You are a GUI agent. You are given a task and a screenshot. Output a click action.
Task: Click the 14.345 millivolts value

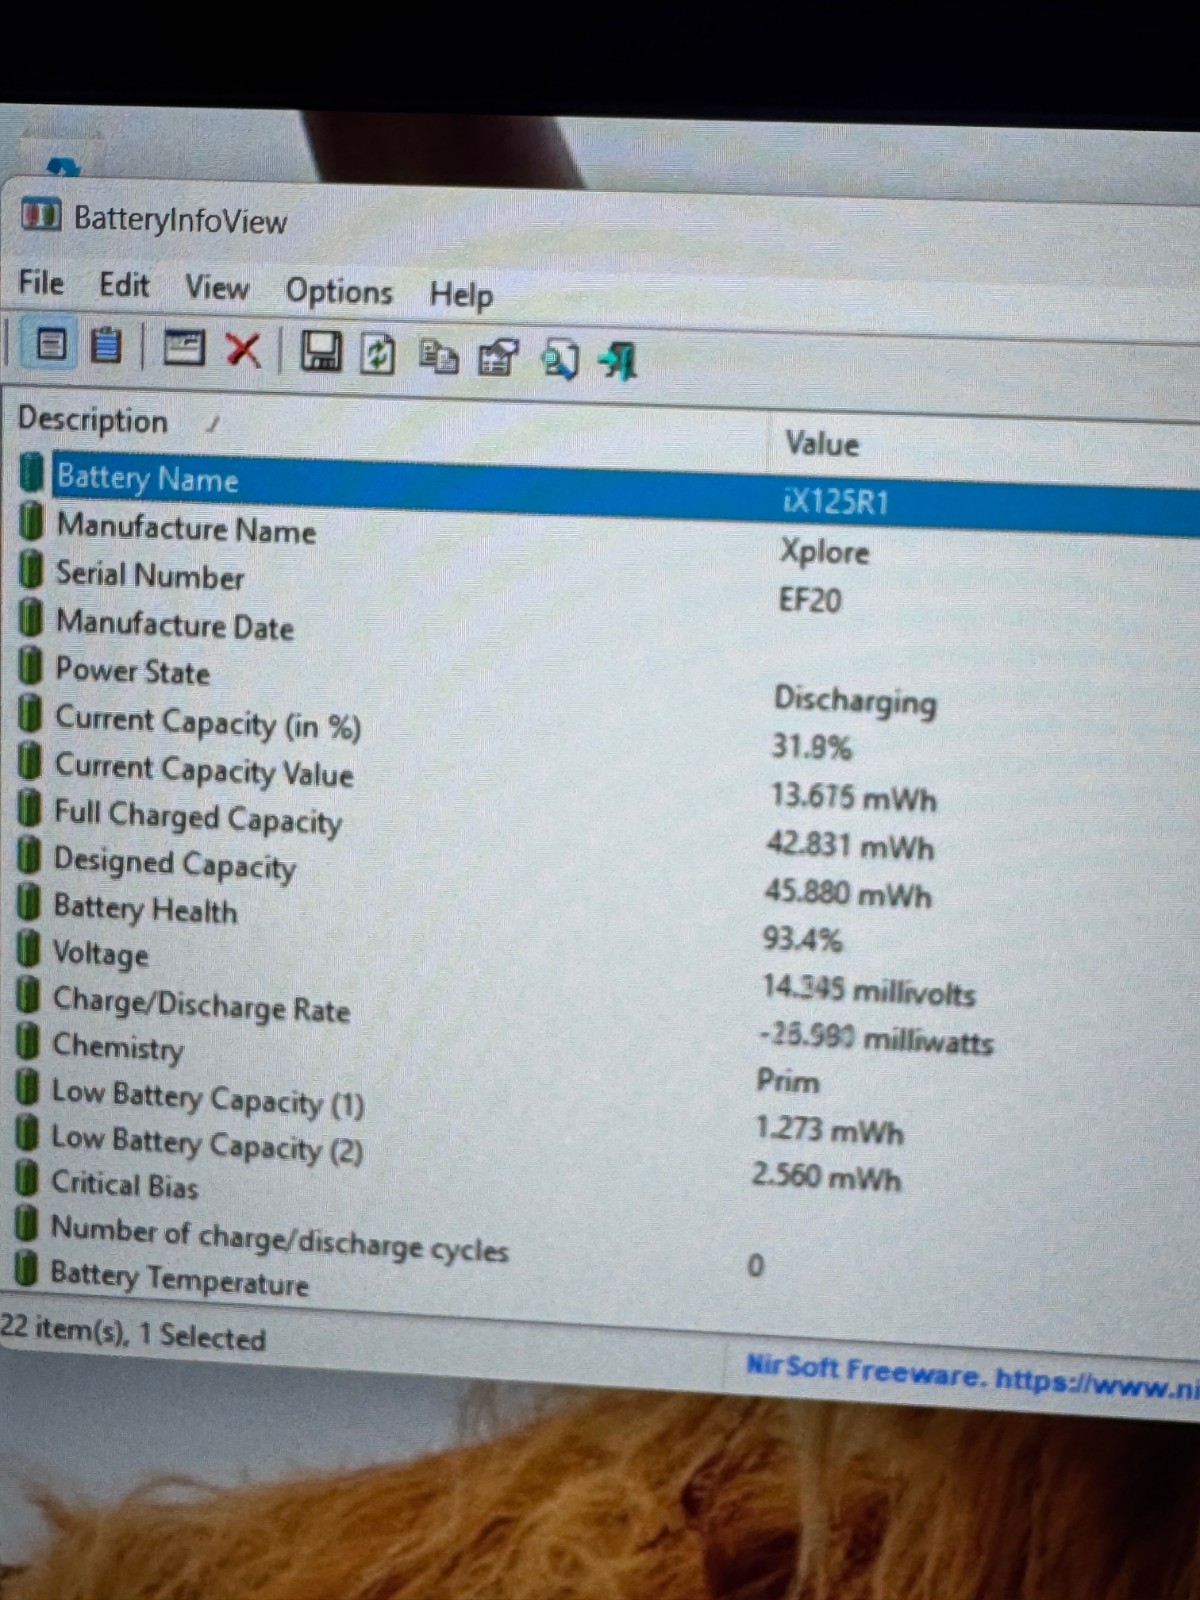pos(868,991)
